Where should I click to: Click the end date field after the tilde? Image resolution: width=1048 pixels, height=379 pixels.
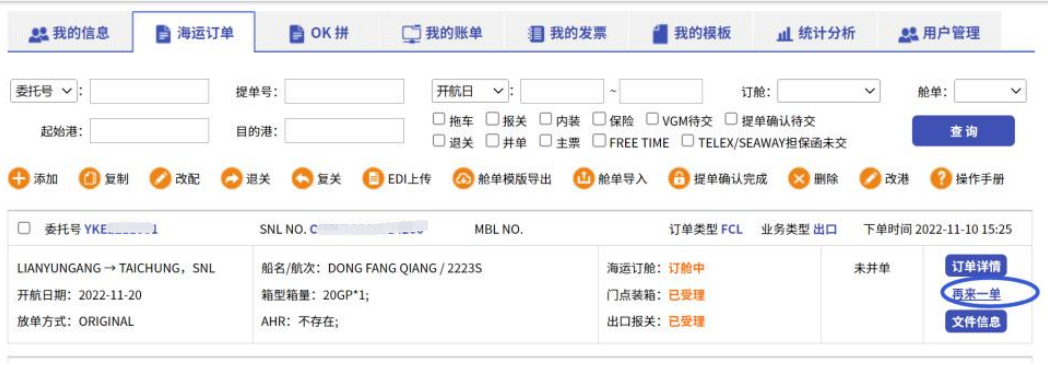pyautogui.click(x=661, y=91)
